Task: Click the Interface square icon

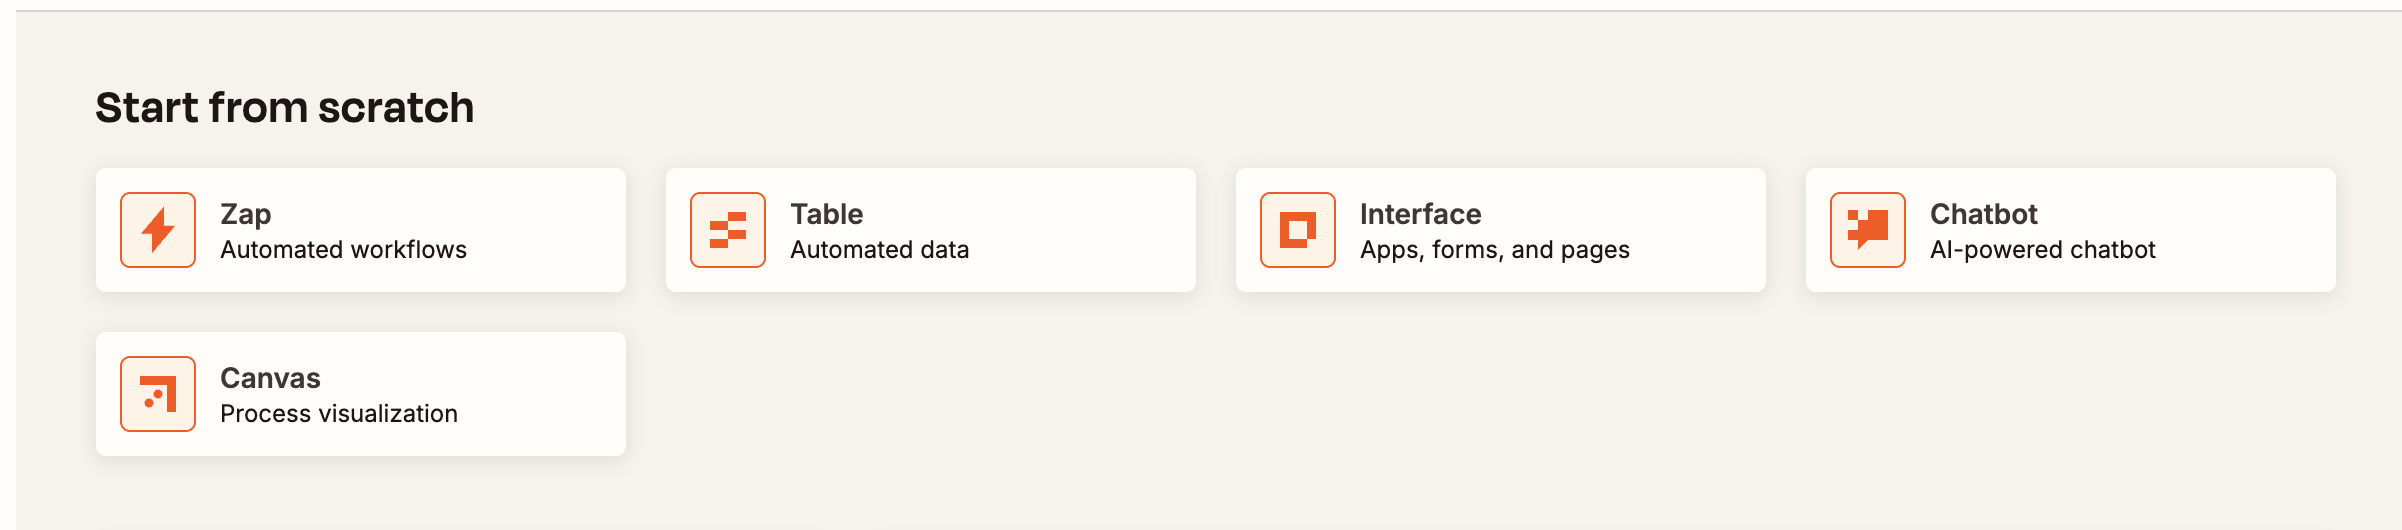Action: [1298, 230]
